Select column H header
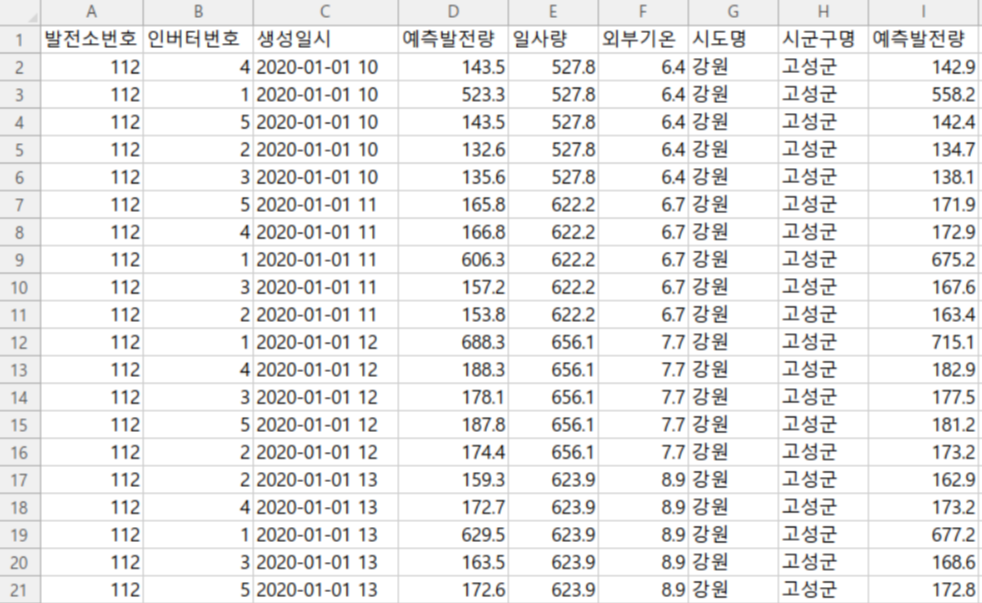The image size is (982, 603). [x=824, y=12]
